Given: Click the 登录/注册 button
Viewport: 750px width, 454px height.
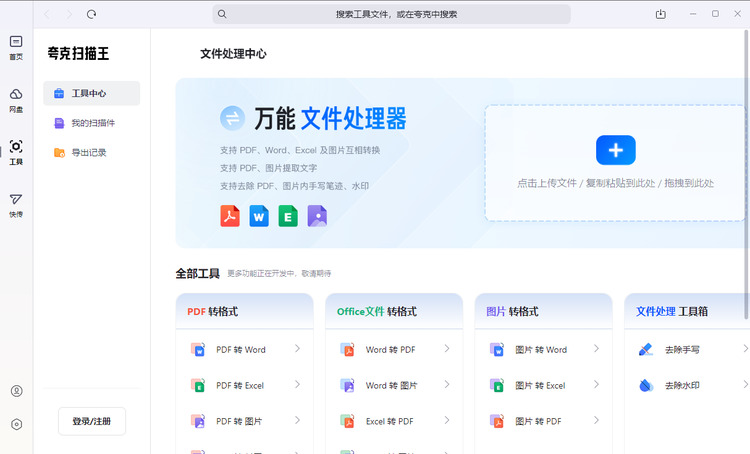Looking at the screenshot, I should 92,421.
